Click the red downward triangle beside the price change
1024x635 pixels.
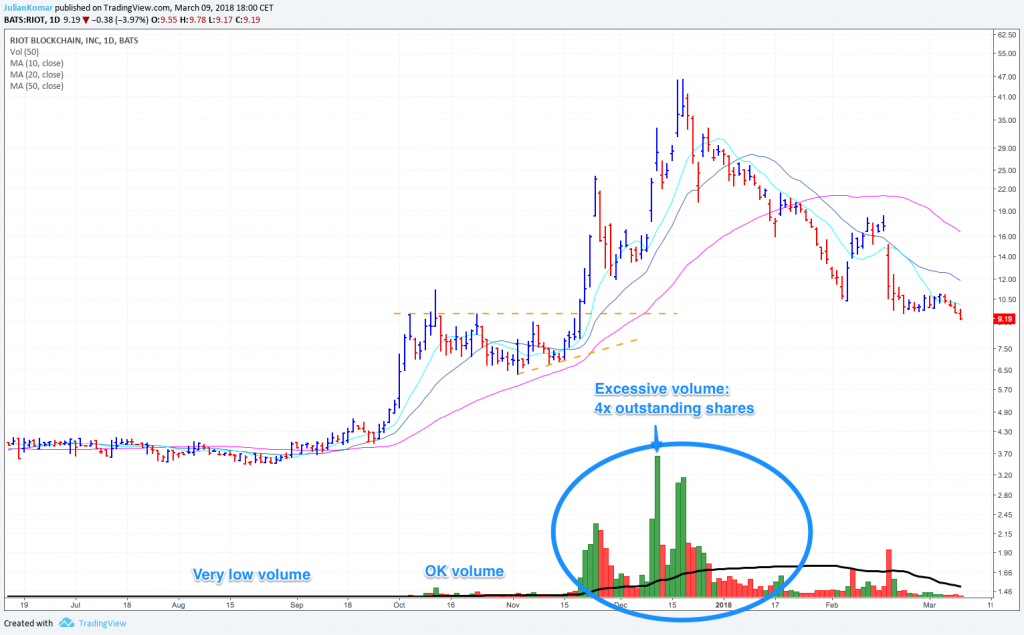pyautogui.click(x=86, y=20)
